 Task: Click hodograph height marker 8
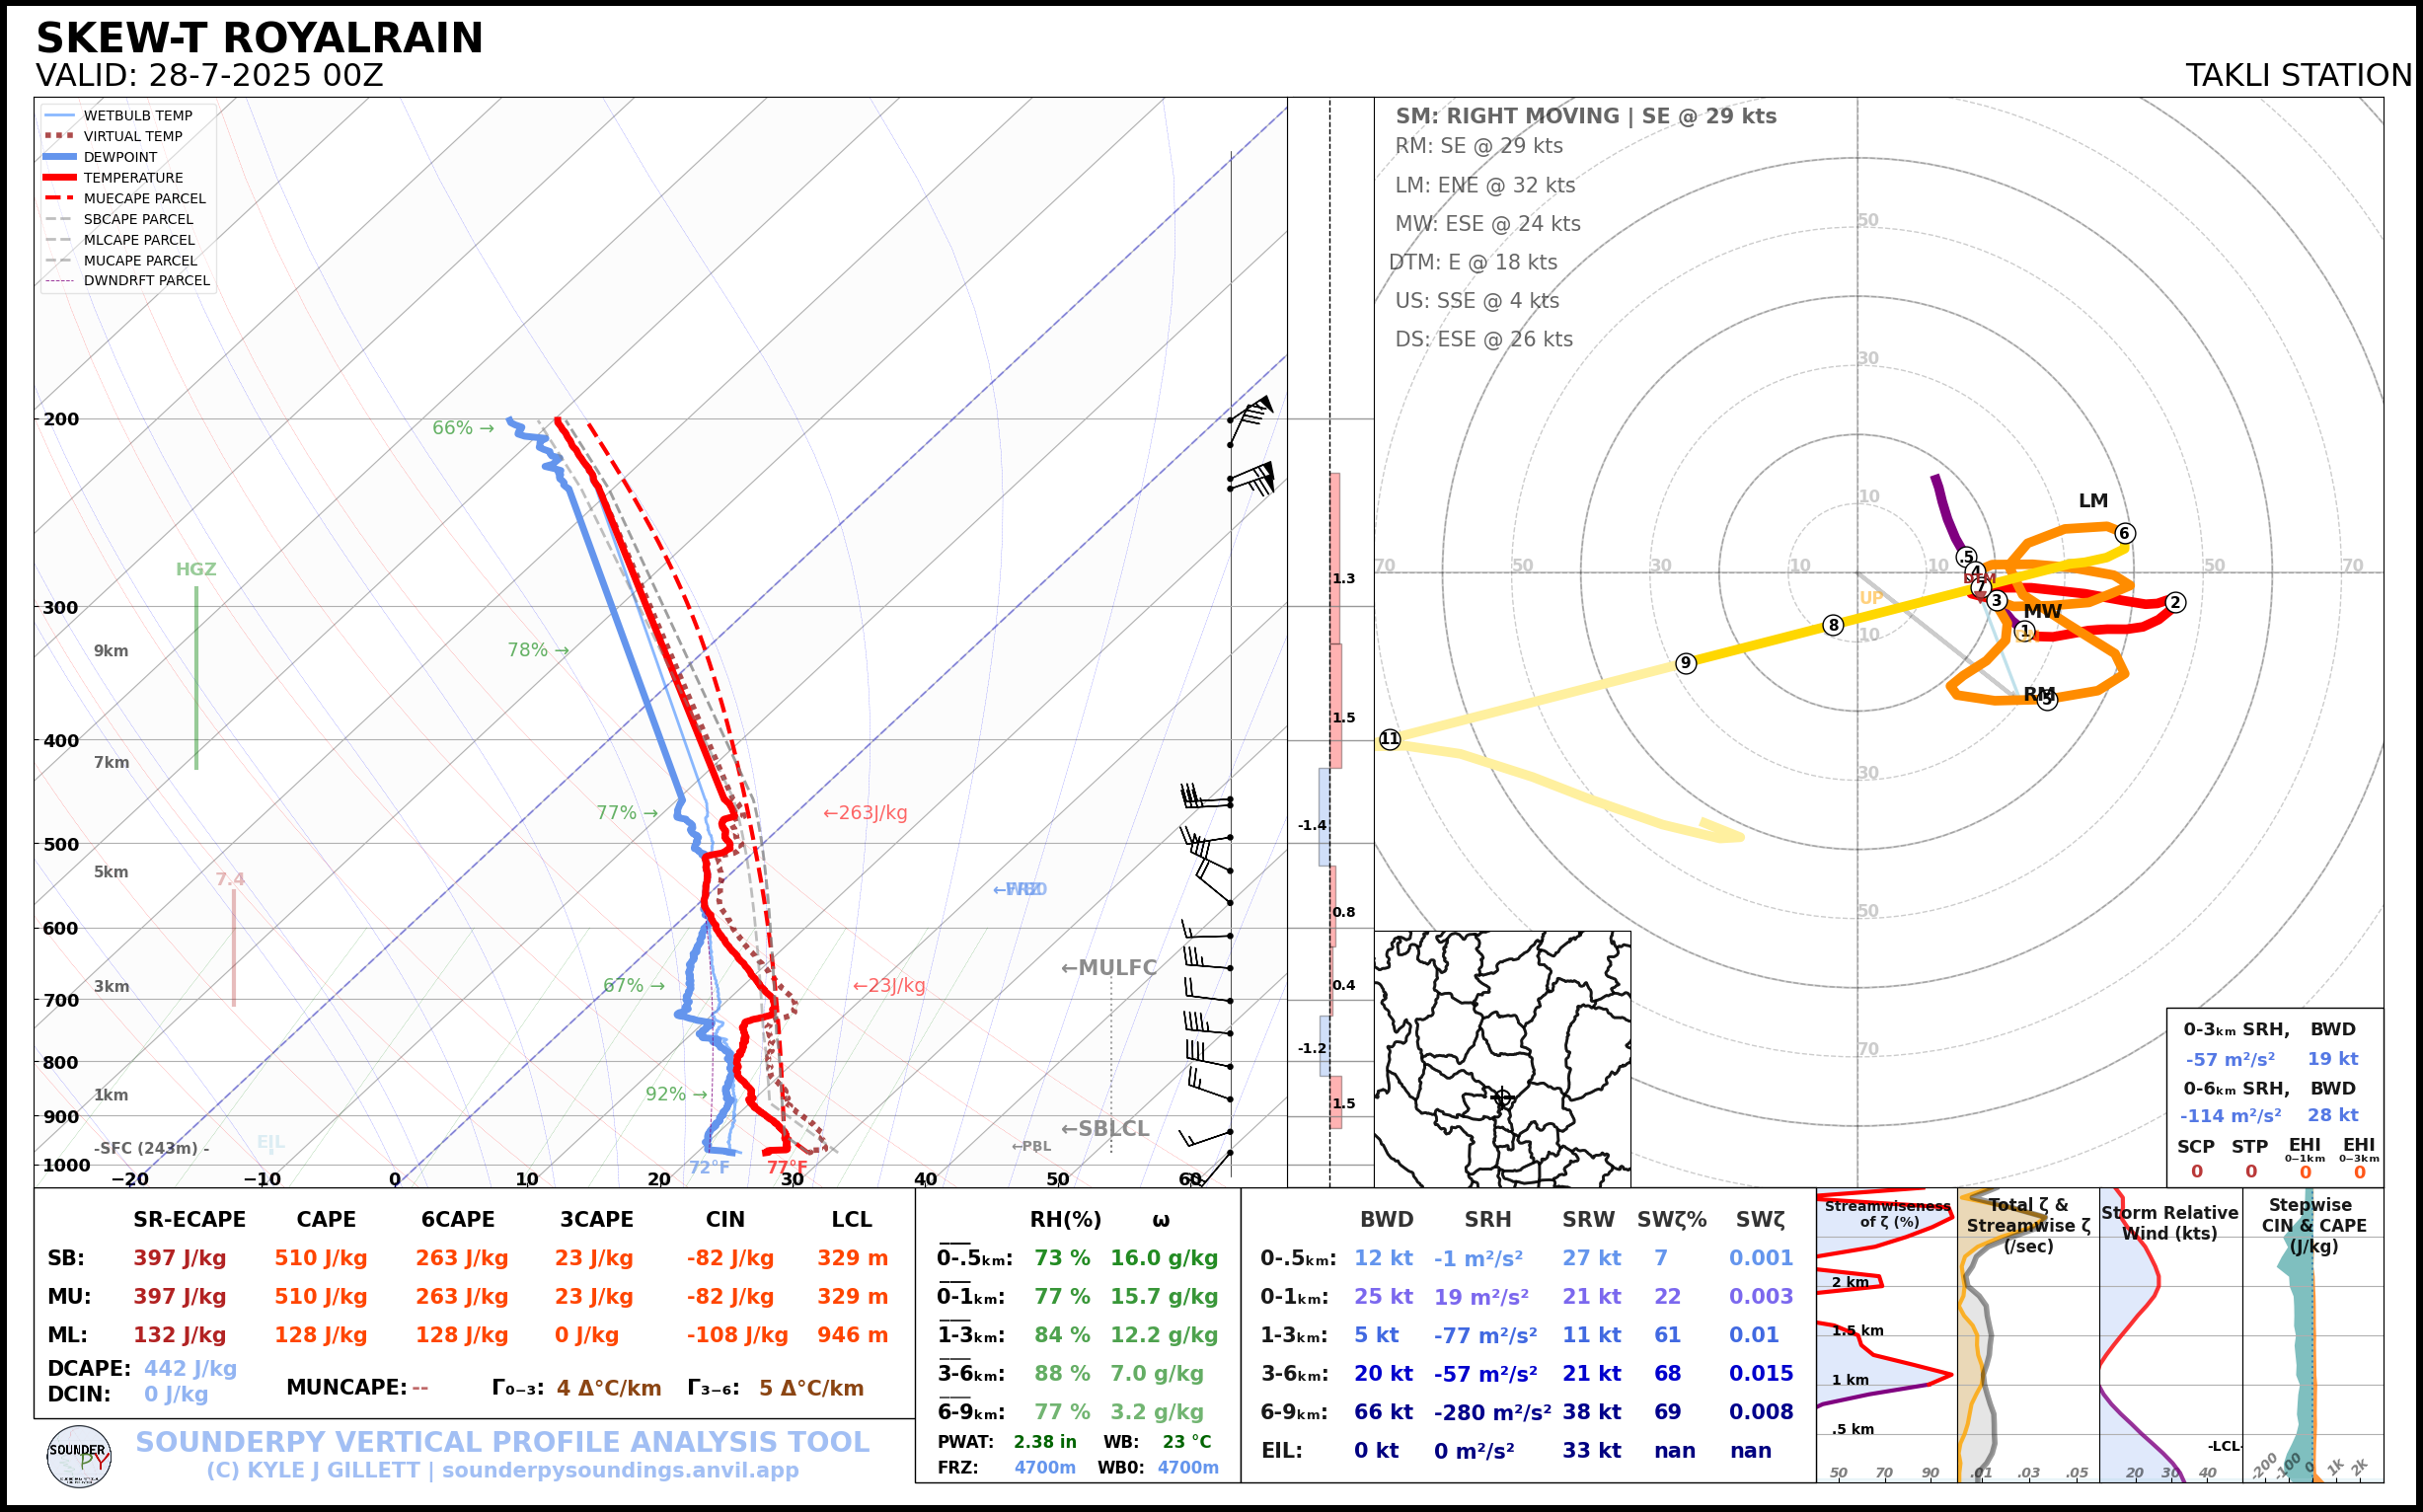point(1833,625)
